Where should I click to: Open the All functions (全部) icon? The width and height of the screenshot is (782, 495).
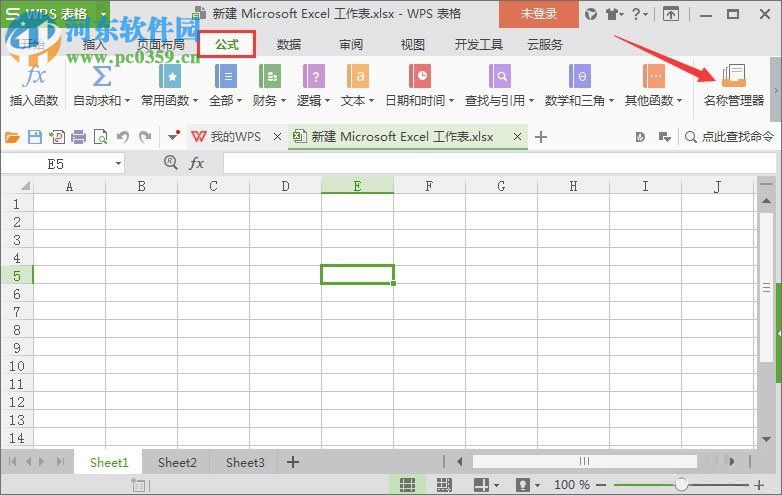coord(225,76)
